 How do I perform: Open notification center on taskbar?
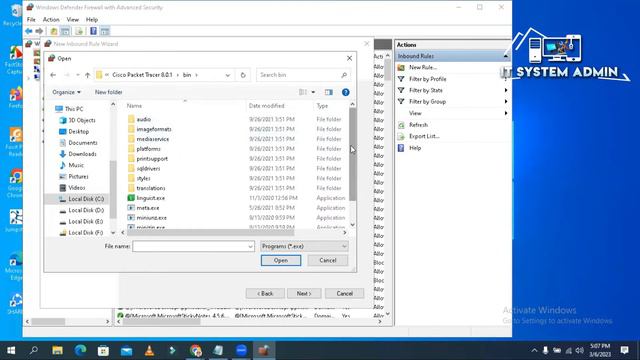point(624,350)
